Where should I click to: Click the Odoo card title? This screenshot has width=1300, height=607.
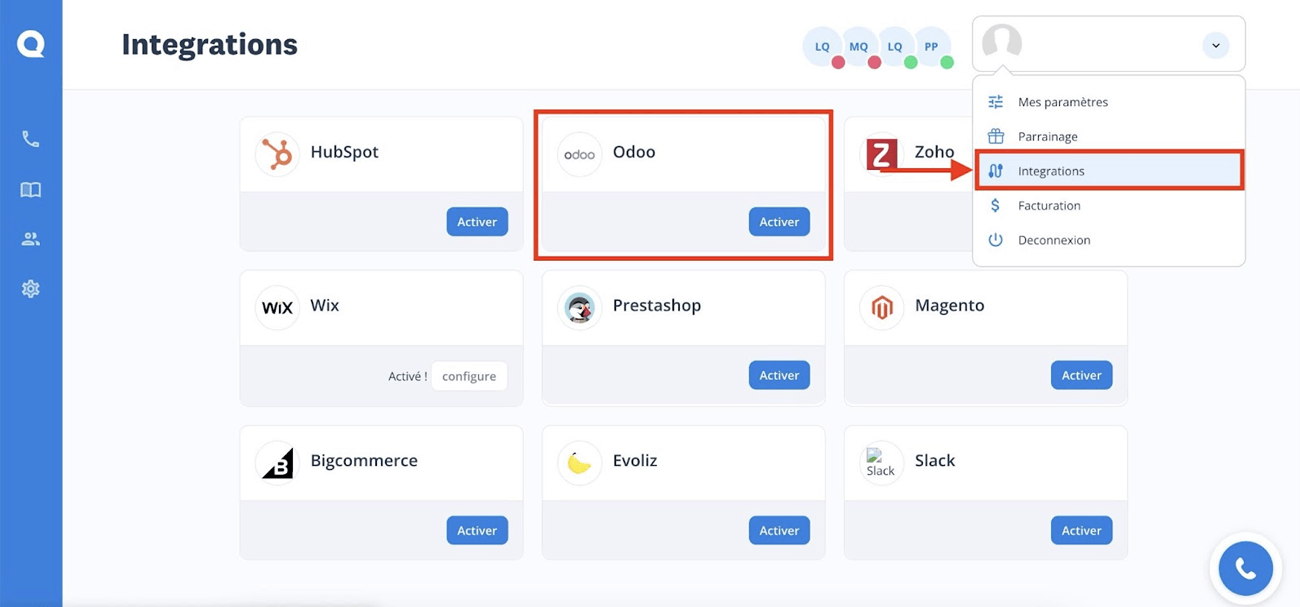coord(634,152)
